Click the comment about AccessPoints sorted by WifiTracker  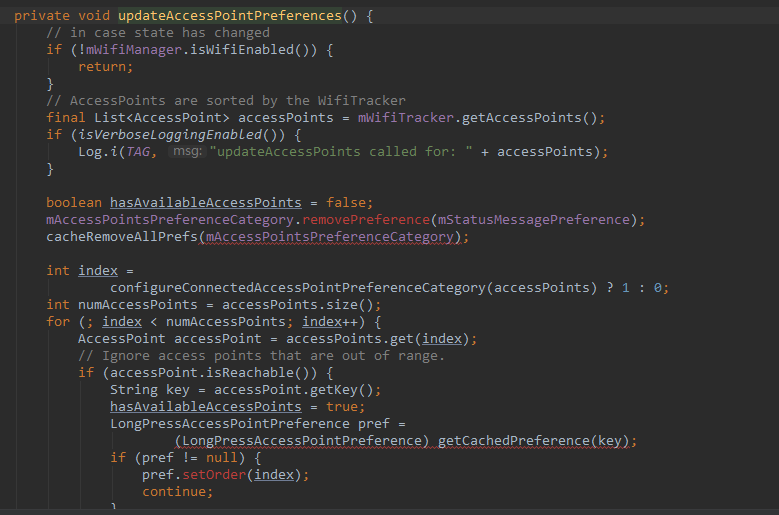coord(226,101)
